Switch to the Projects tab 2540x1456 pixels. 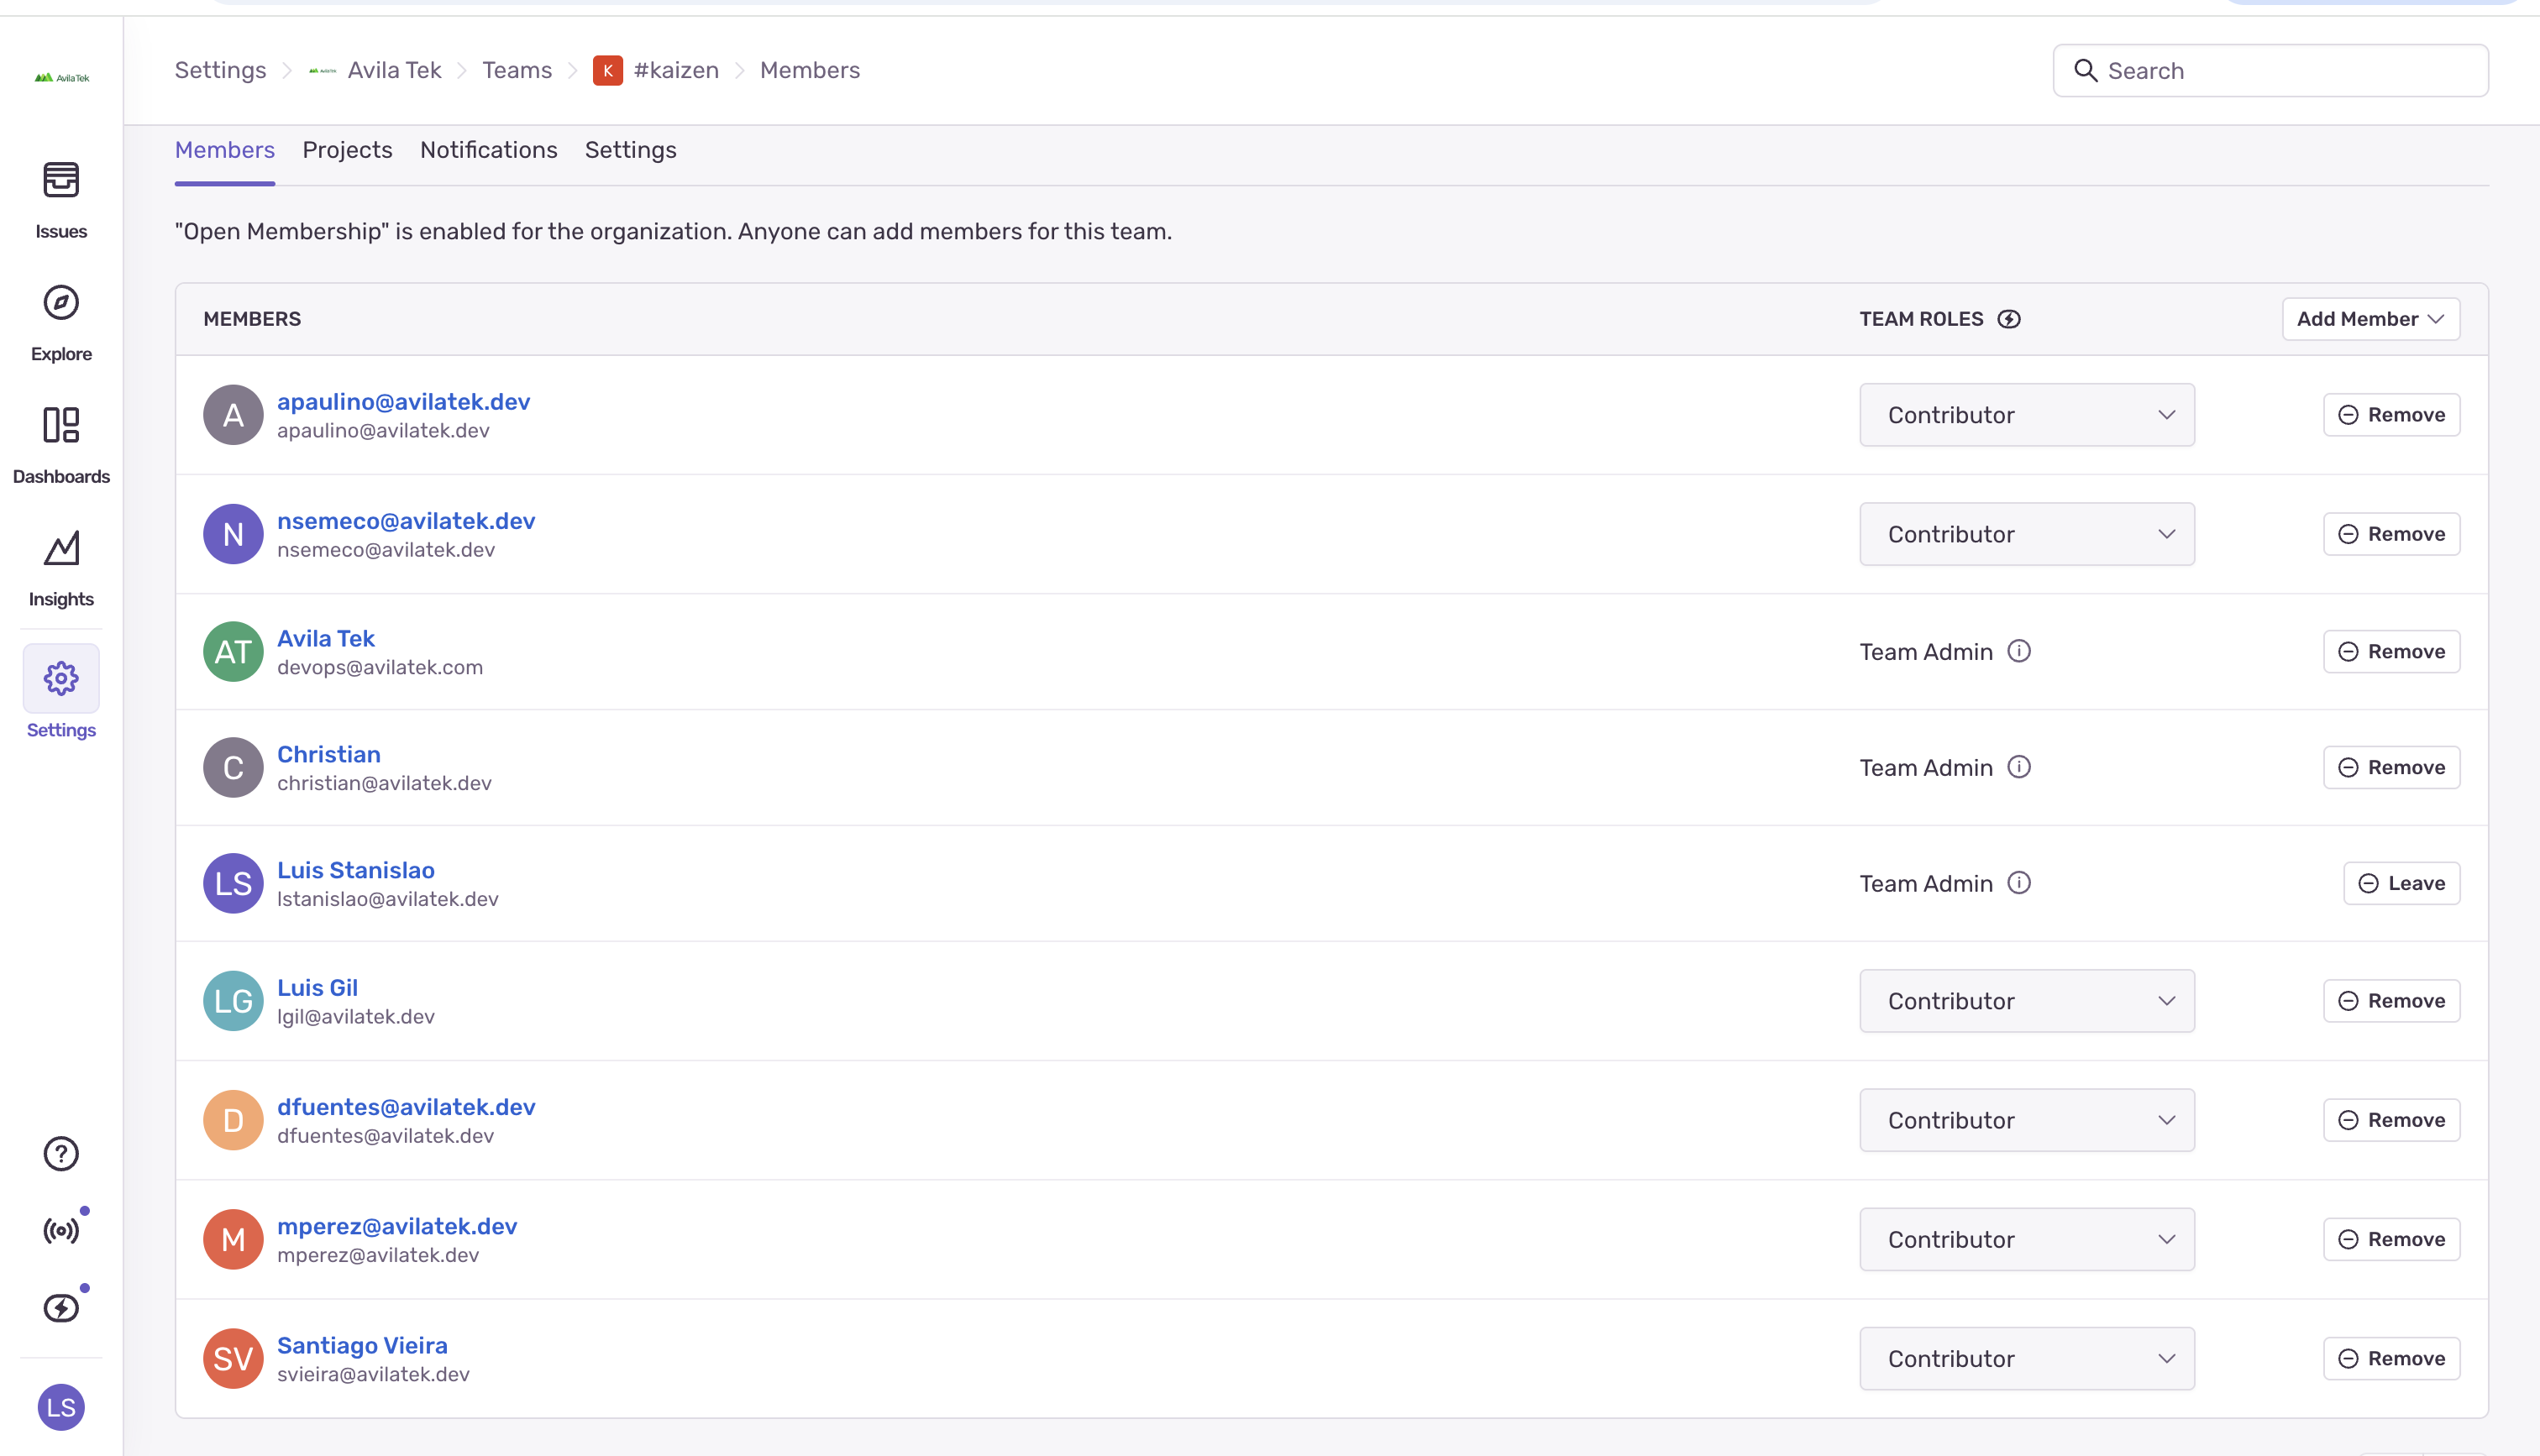pos(347,150)
